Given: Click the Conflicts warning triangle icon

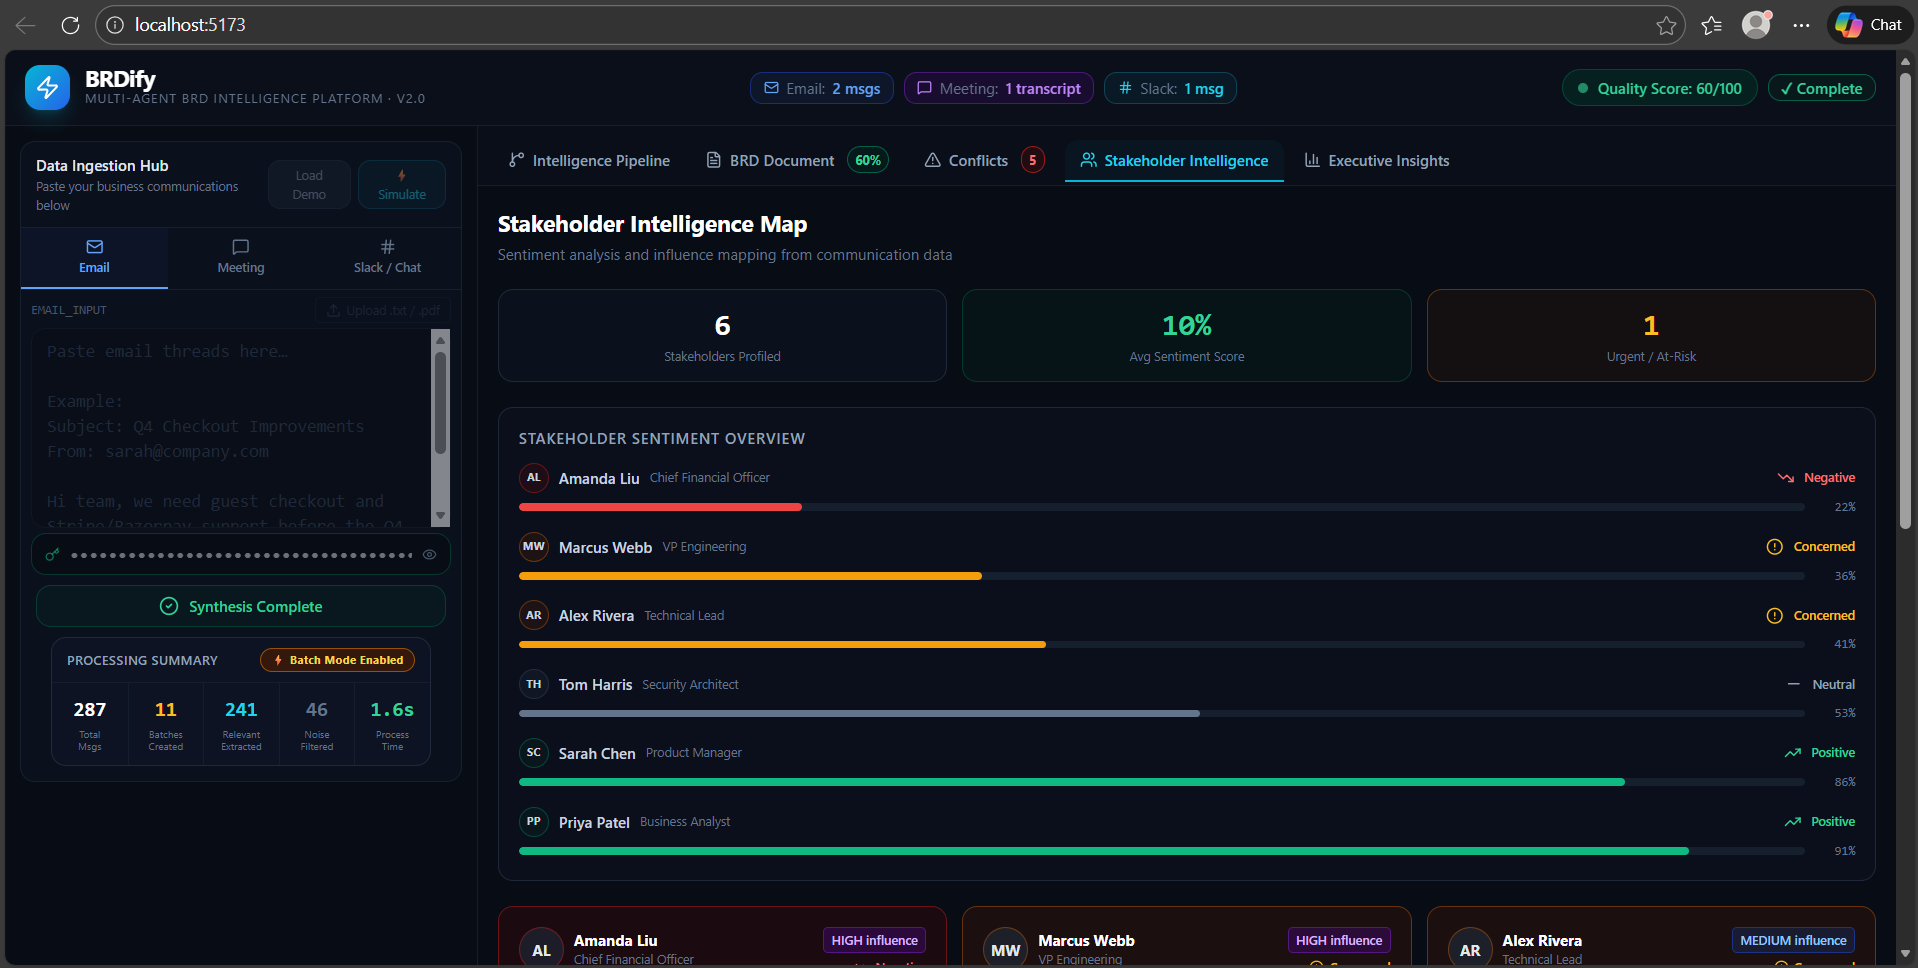Looking at the screenshot, I should click(931, 160).
